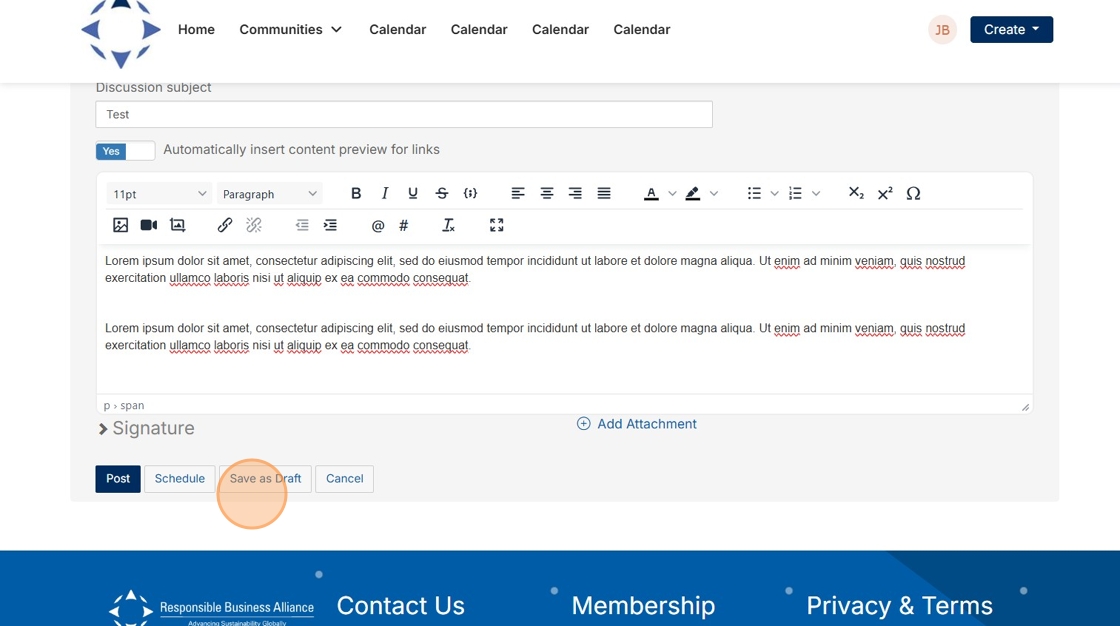The image size is (1120, 626).
Task: Open the JB user avatar menu
Action: point(942,30)
